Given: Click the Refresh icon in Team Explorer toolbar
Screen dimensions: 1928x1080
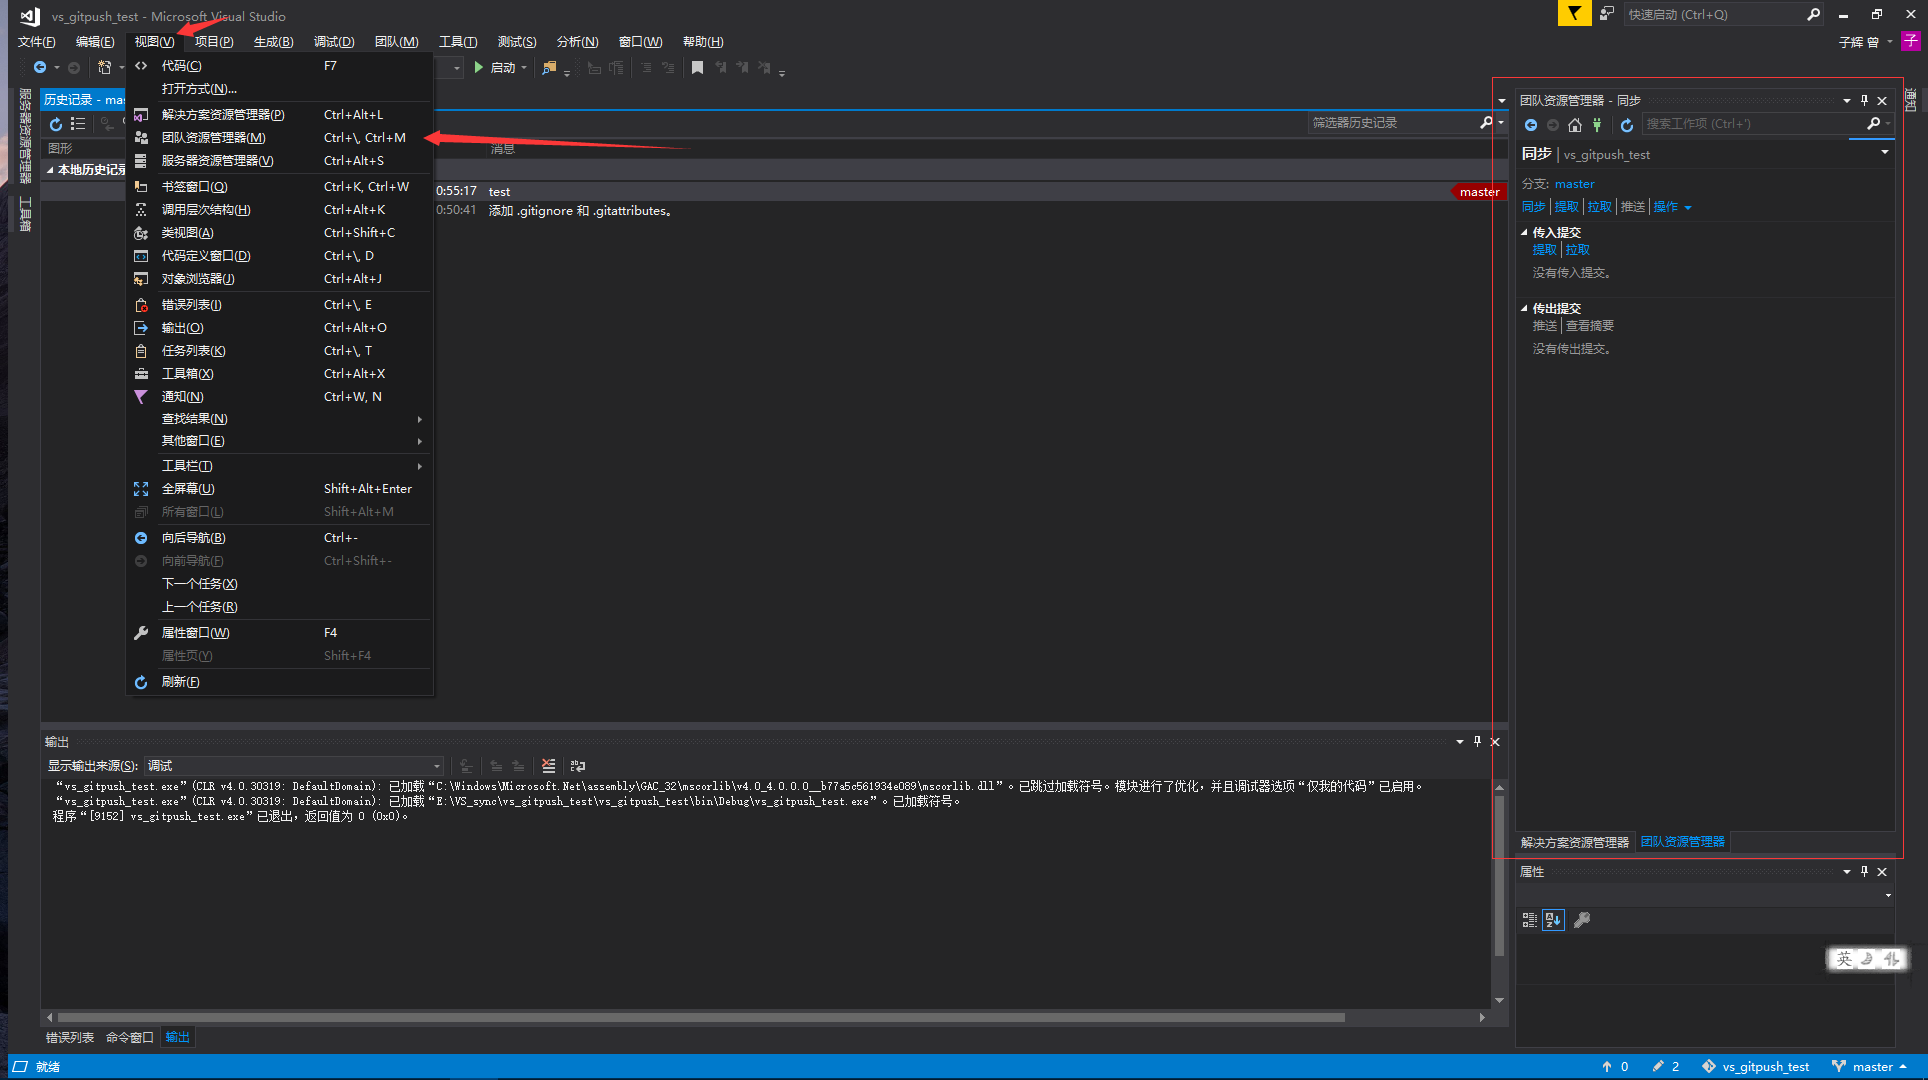Looking at the screenshot, I should click(1627, 125).
